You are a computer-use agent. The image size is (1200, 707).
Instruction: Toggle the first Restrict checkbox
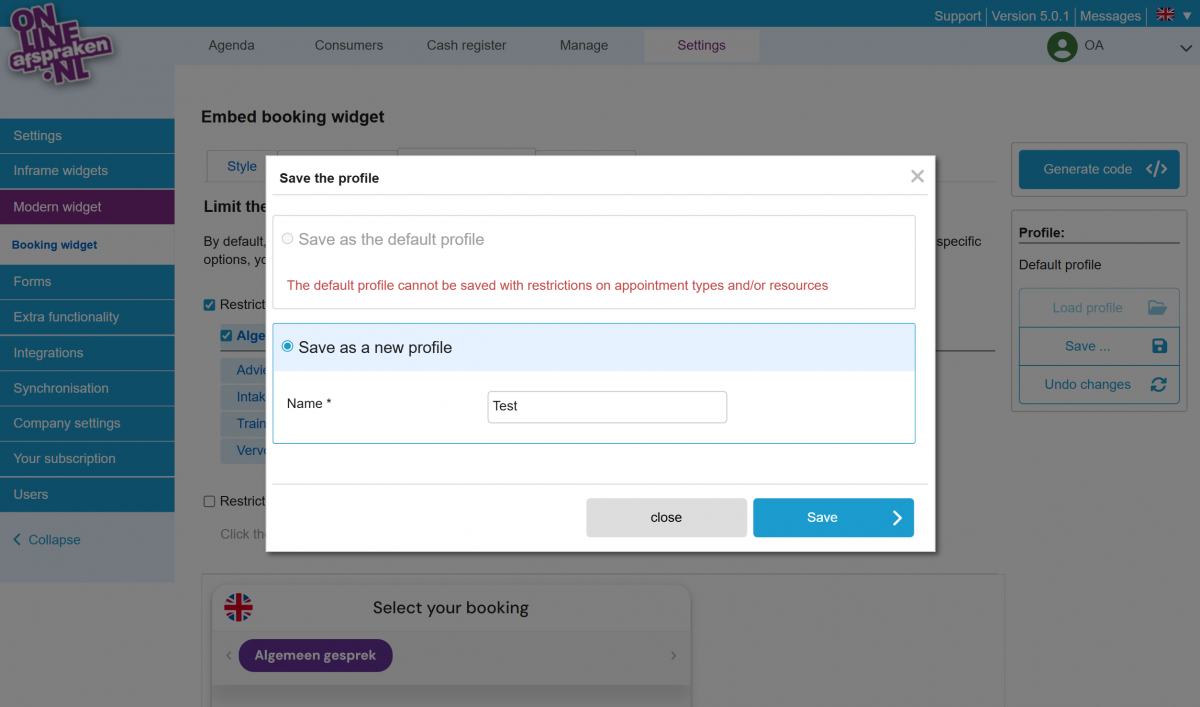pyautogui.click(x=209, y=305)
